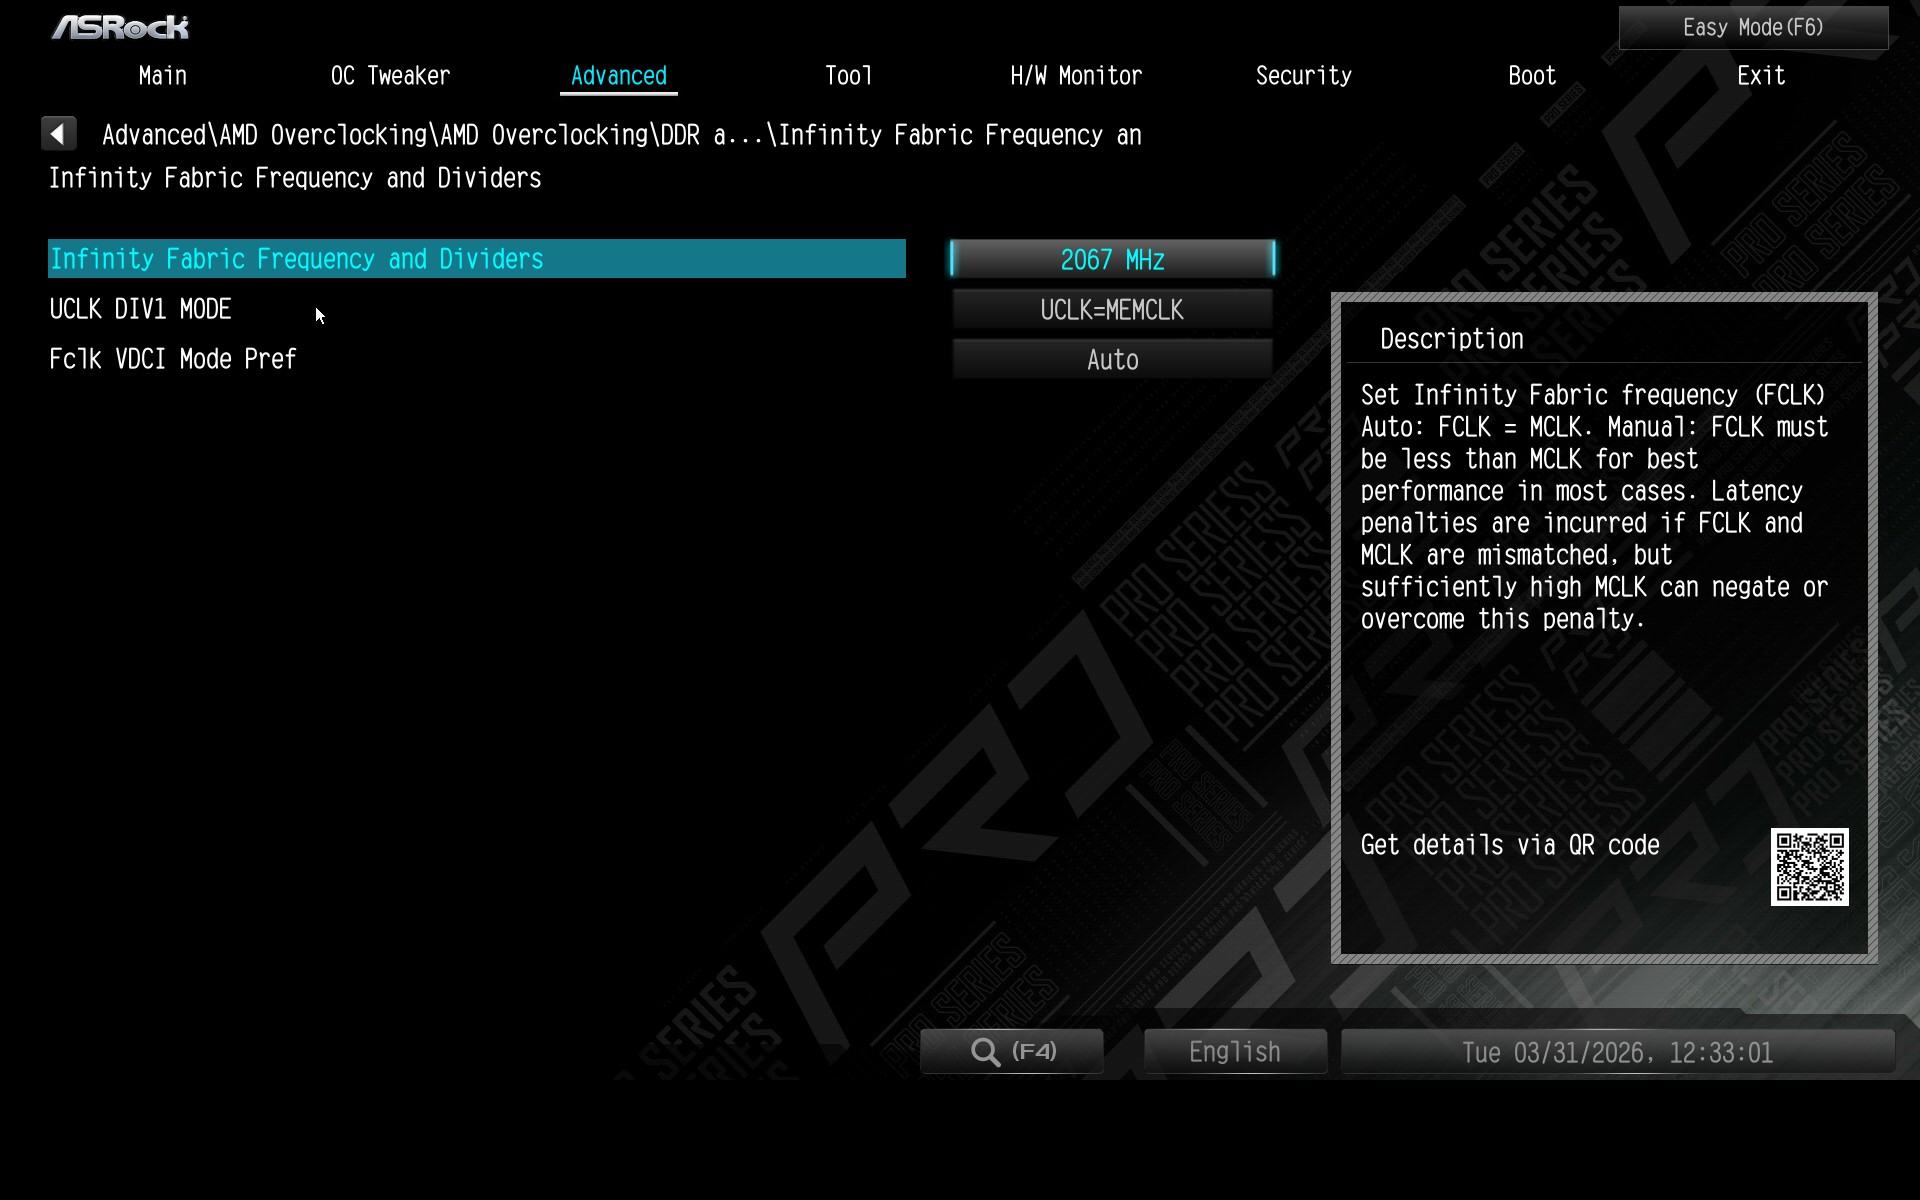Image resolution: width=1920 pixels, height=1200 pixels.
Task: Open the OC Tweaker tab
Action: (390, 76)
